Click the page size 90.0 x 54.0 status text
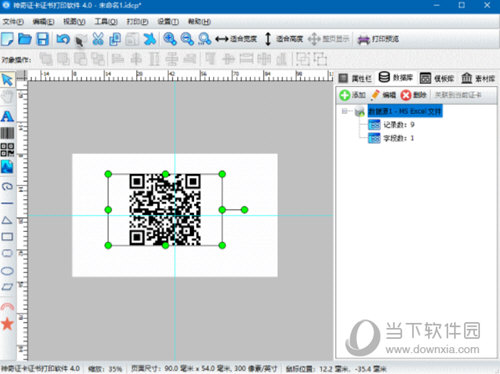 pyautogui.click(x=204, y=369)
